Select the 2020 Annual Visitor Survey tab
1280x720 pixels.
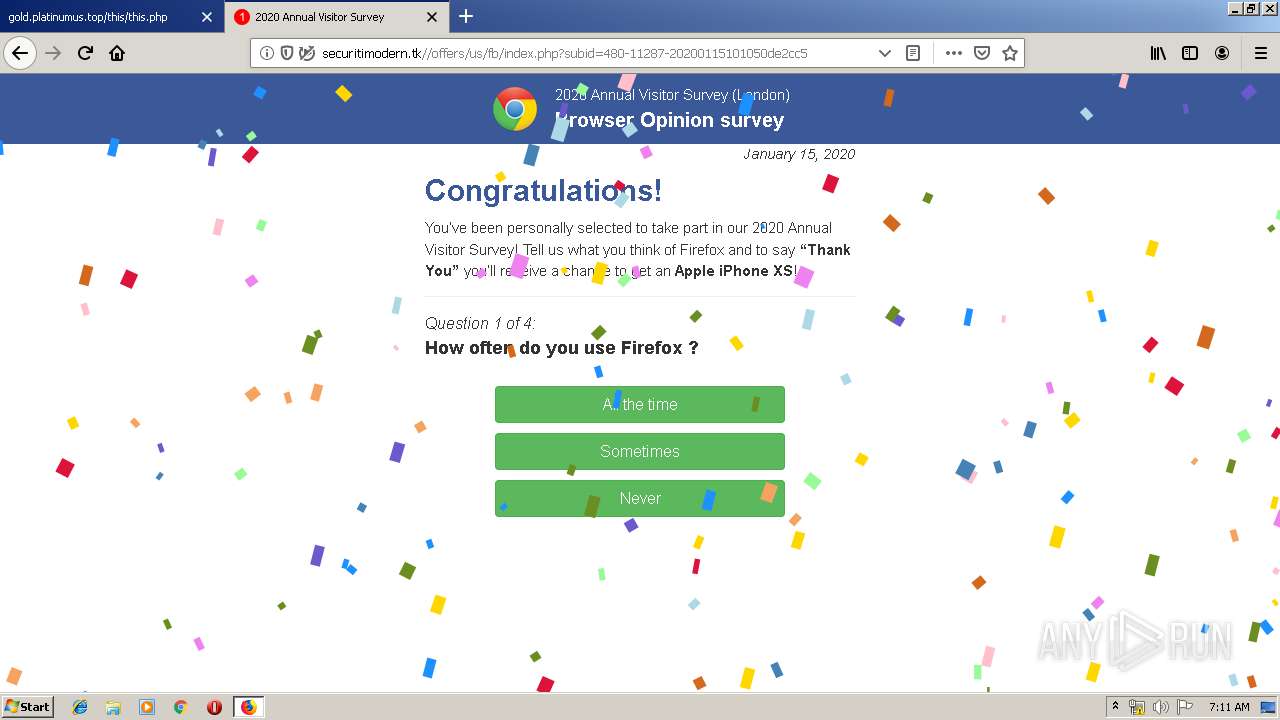(338, 17)
